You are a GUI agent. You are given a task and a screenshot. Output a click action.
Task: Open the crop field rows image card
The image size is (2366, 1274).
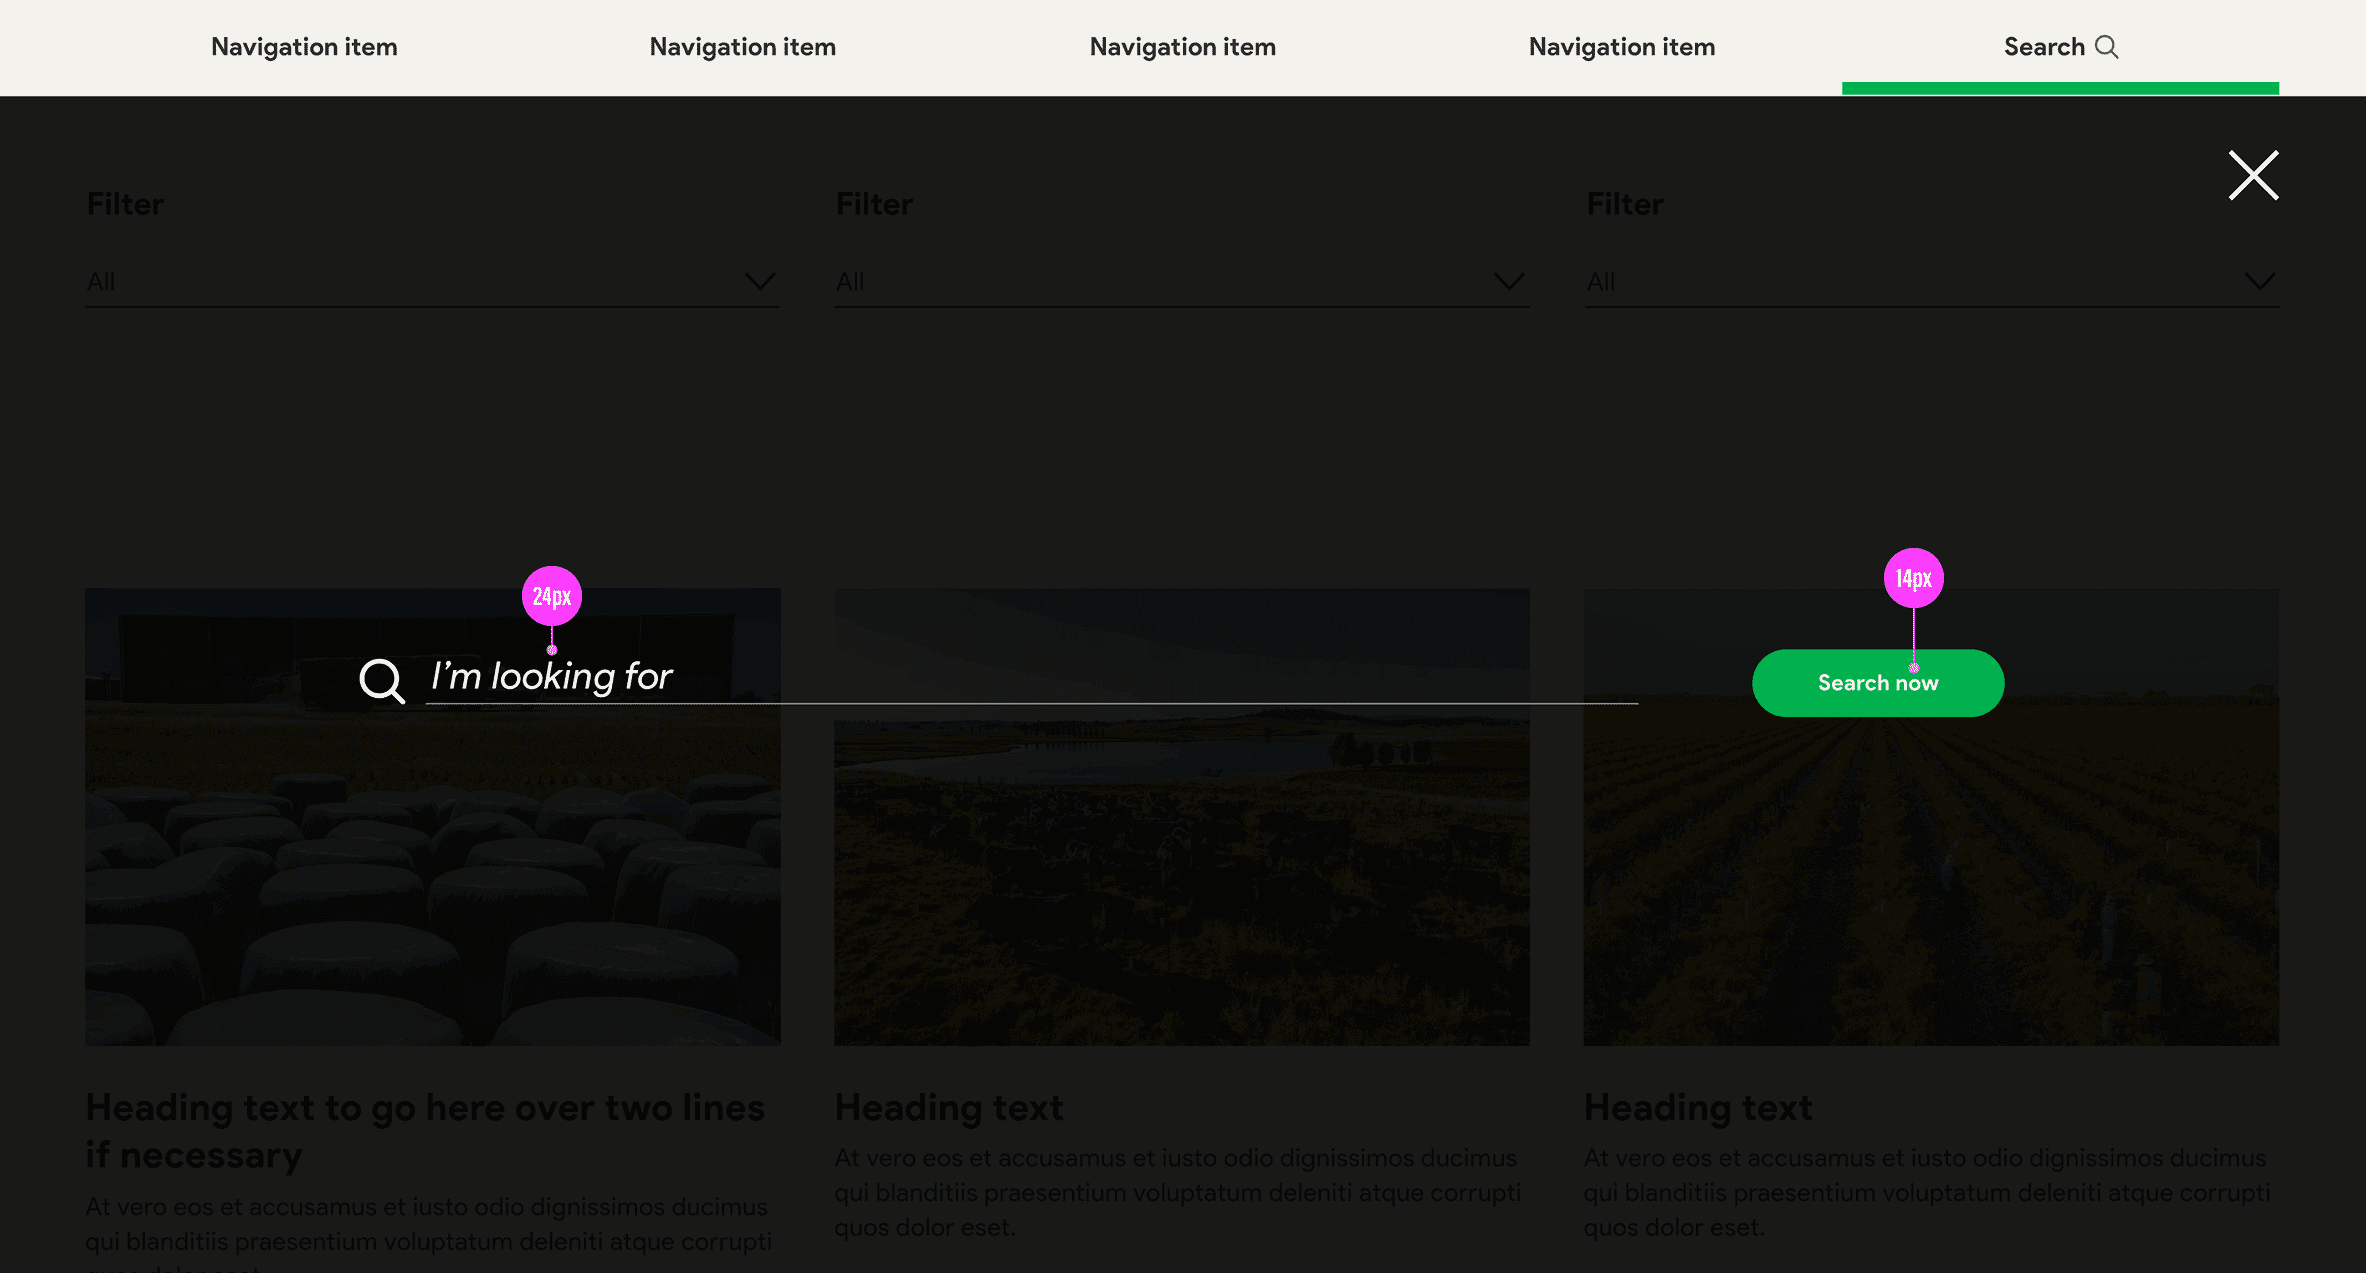tap(1930, 880)
